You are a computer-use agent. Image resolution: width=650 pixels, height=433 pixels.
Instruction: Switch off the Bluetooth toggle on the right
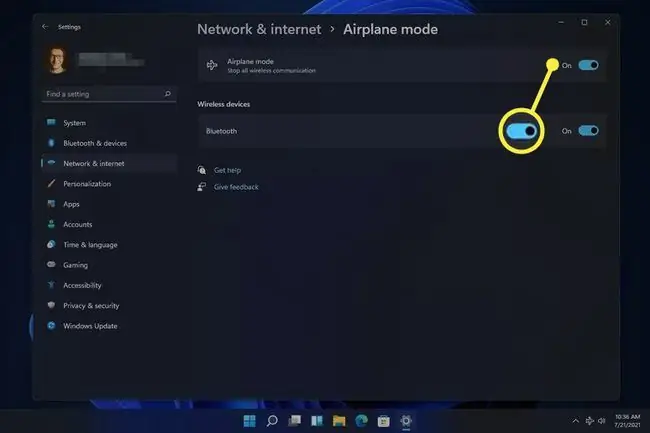click(x=588, y=131)
